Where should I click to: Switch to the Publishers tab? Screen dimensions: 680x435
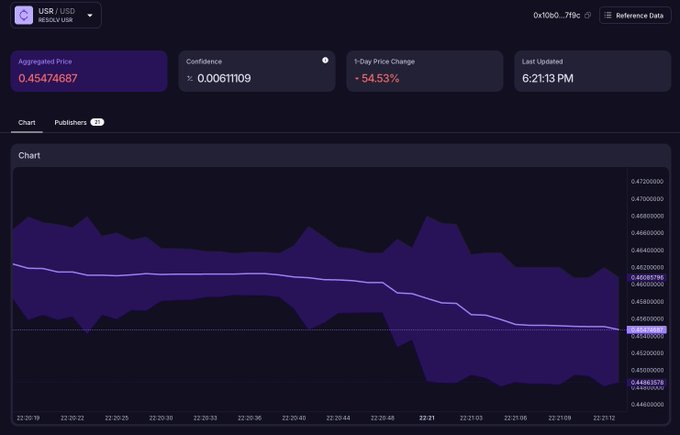coord(69,122)
